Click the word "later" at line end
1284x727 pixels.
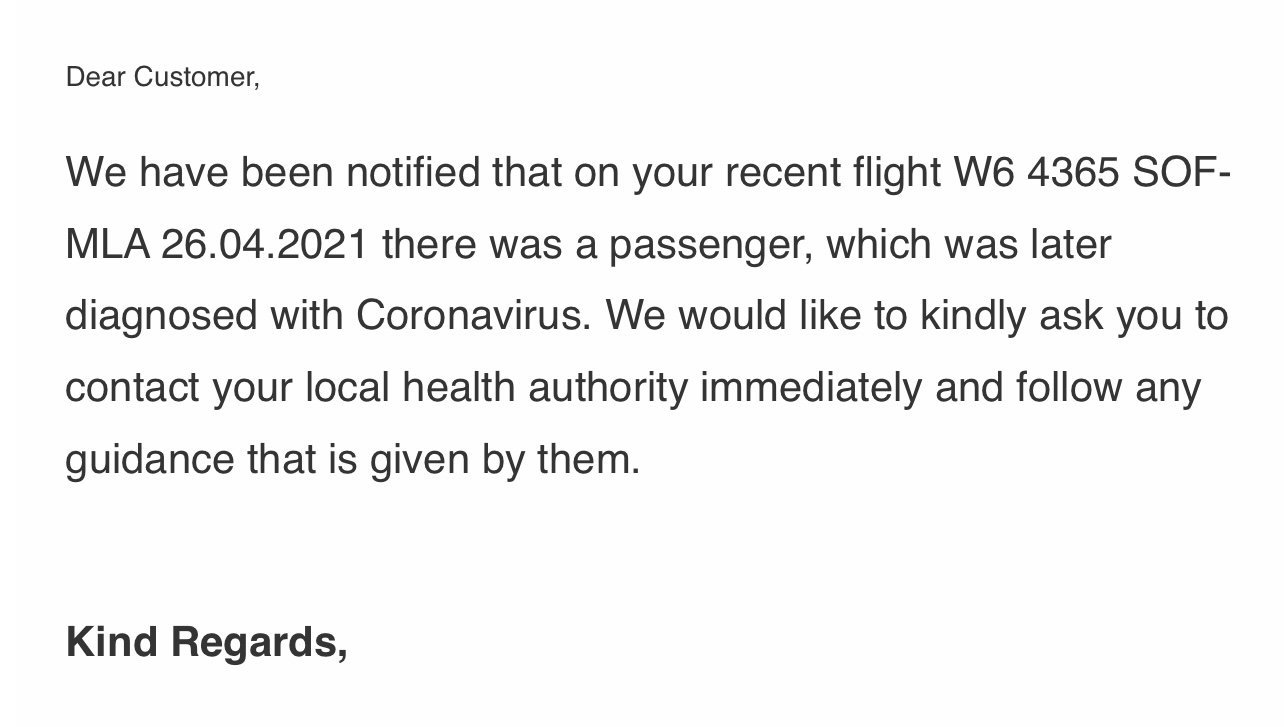coord(1071,245)
